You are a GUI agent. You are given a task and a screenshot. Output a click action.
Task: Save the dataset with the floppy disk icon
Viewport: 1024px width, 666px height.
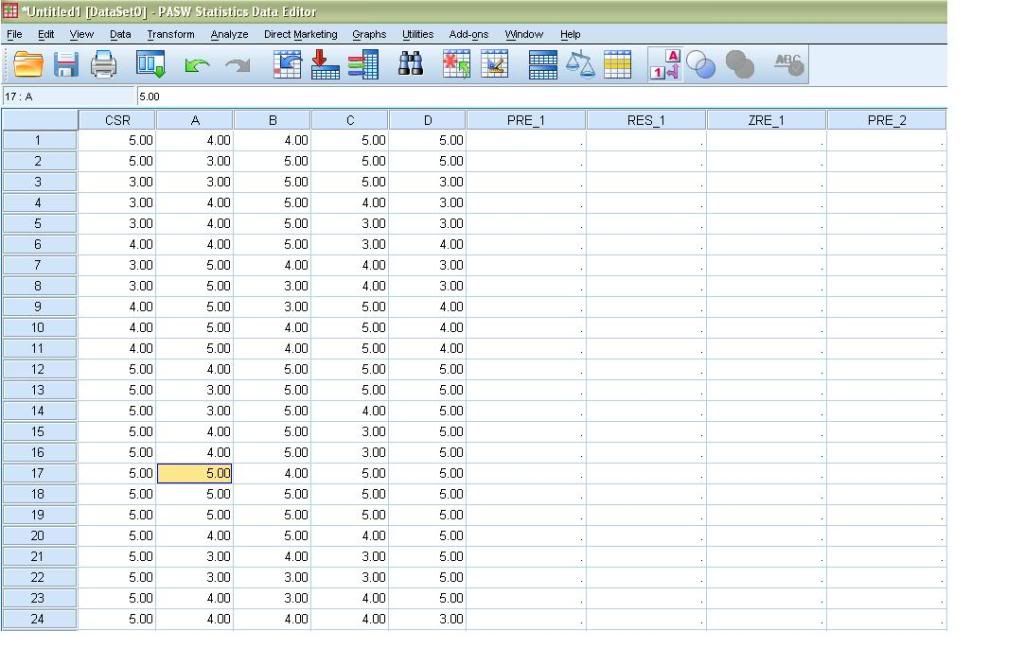[x=66, y=65]
